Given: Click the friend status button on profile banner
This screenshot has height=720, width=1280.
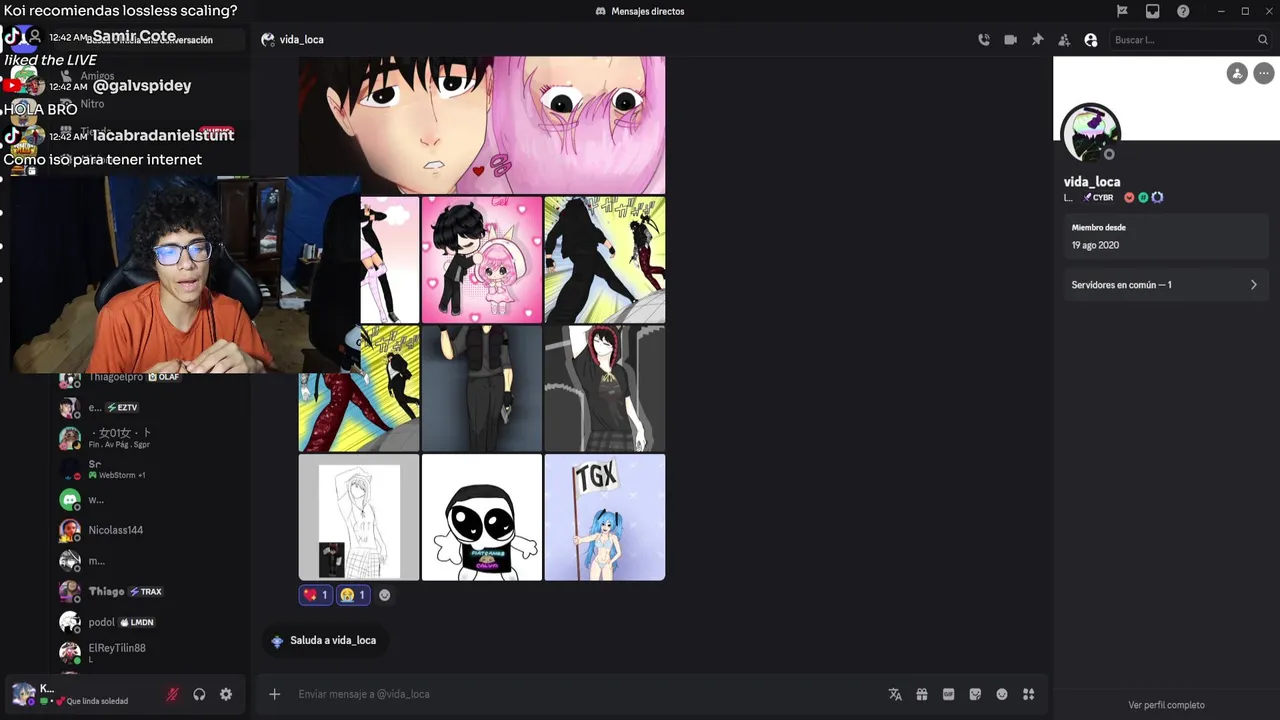Looking at the screenshot, I should coord(1237,73).
